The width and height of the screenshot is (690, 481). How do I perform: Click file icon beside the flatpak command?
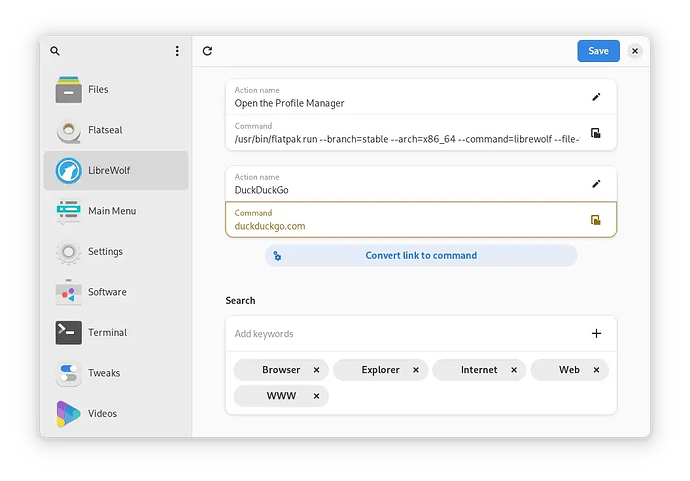point(596,133)
